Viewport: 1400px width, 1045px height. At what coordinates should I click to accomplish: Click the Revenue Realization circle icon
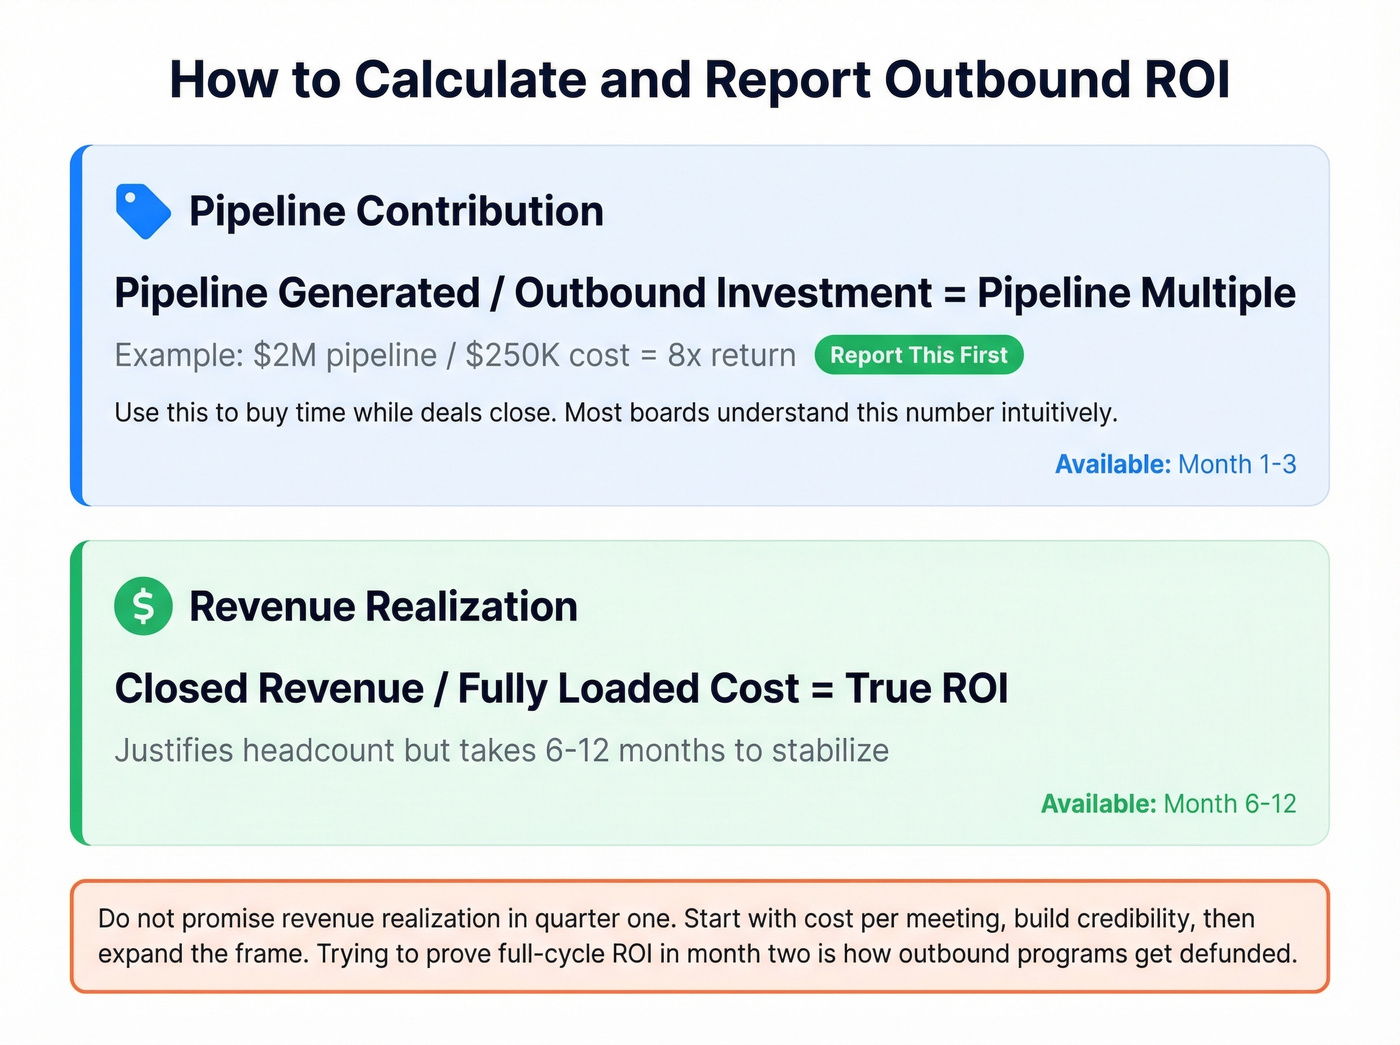click(143, 606)
